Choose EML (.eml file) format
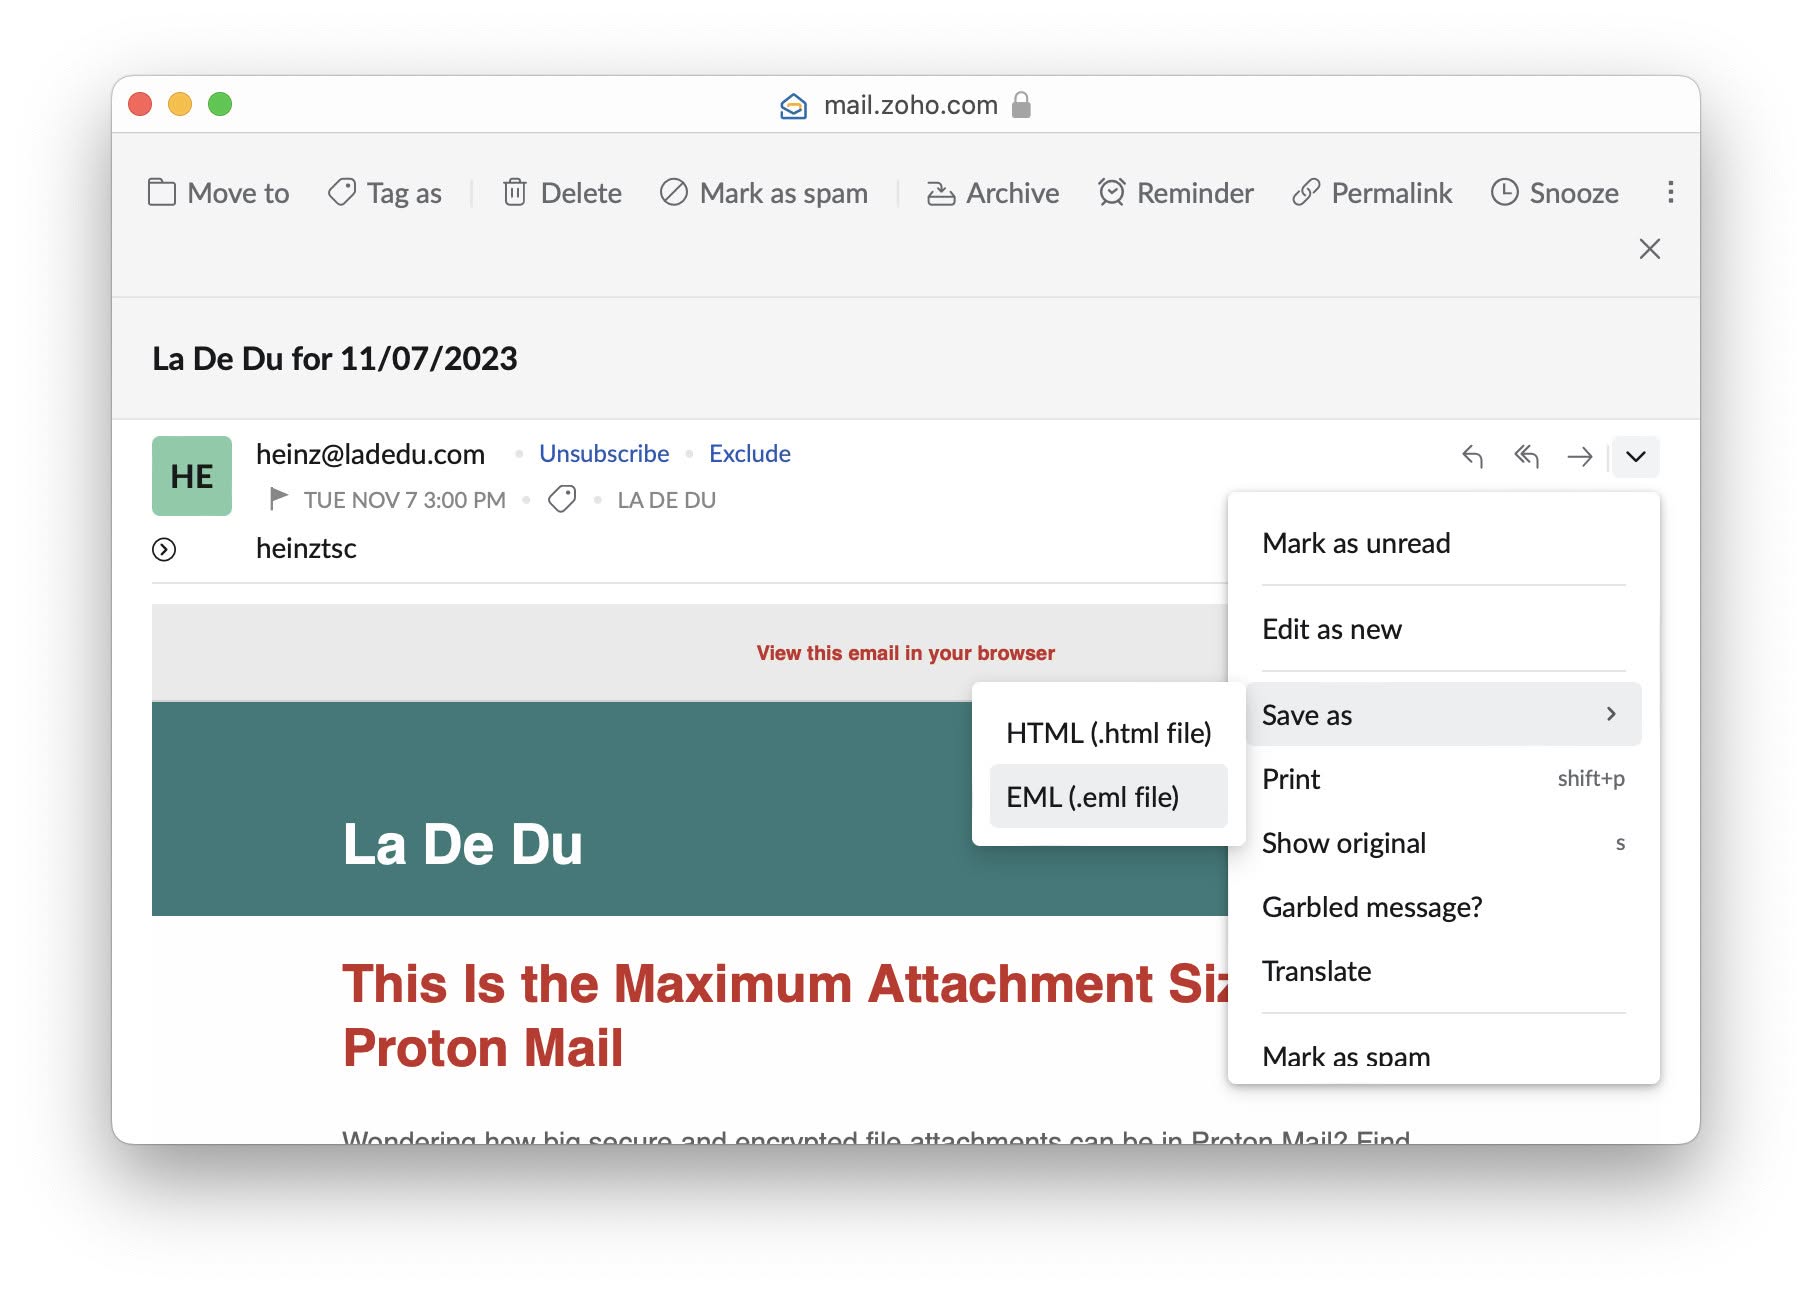 coord(1108,797)
